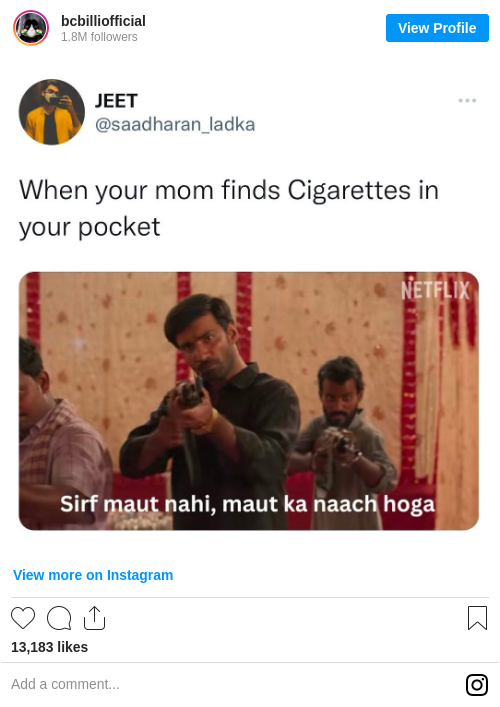Viewport: 500px width, 707px height.
Task: Click the View Profile button
Action: point(437,28)
